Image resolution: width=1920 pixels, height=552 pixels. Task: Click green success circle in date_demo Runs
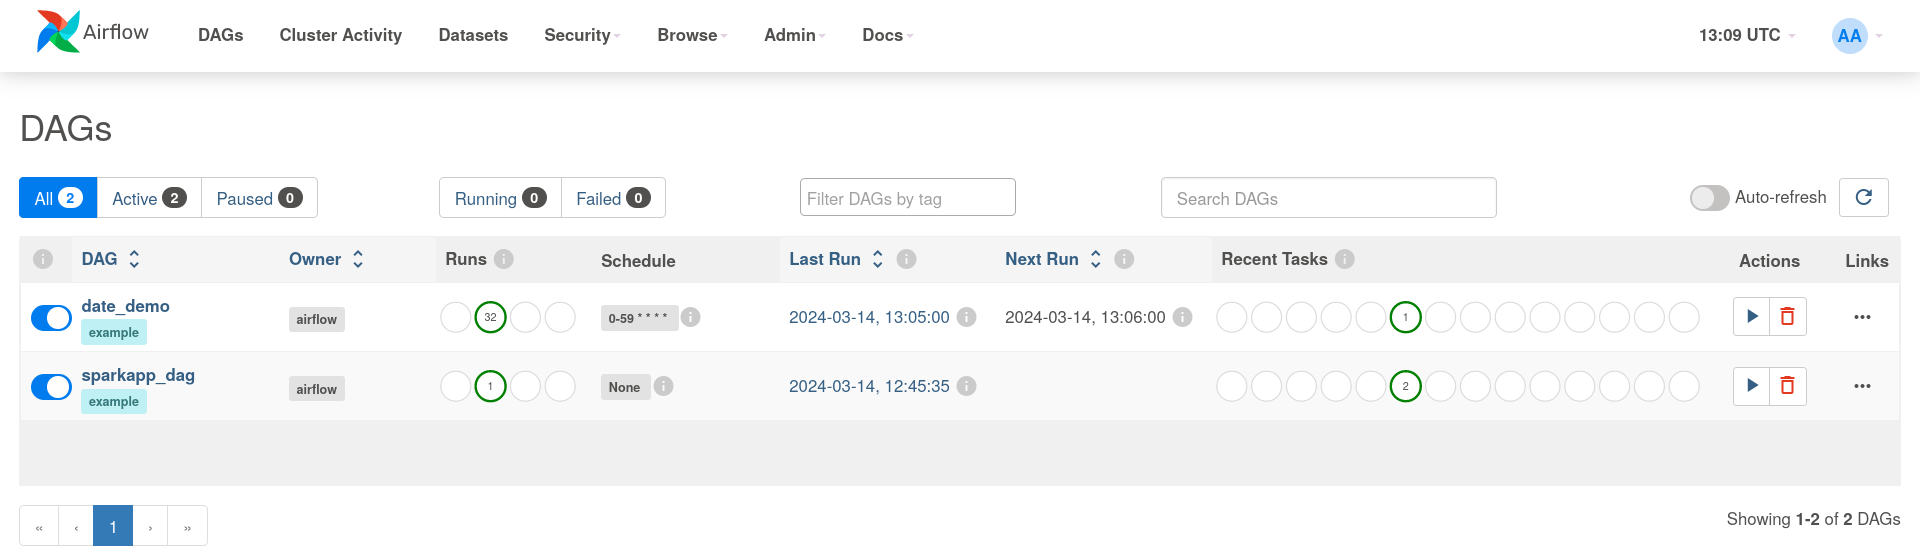(490, 317)
